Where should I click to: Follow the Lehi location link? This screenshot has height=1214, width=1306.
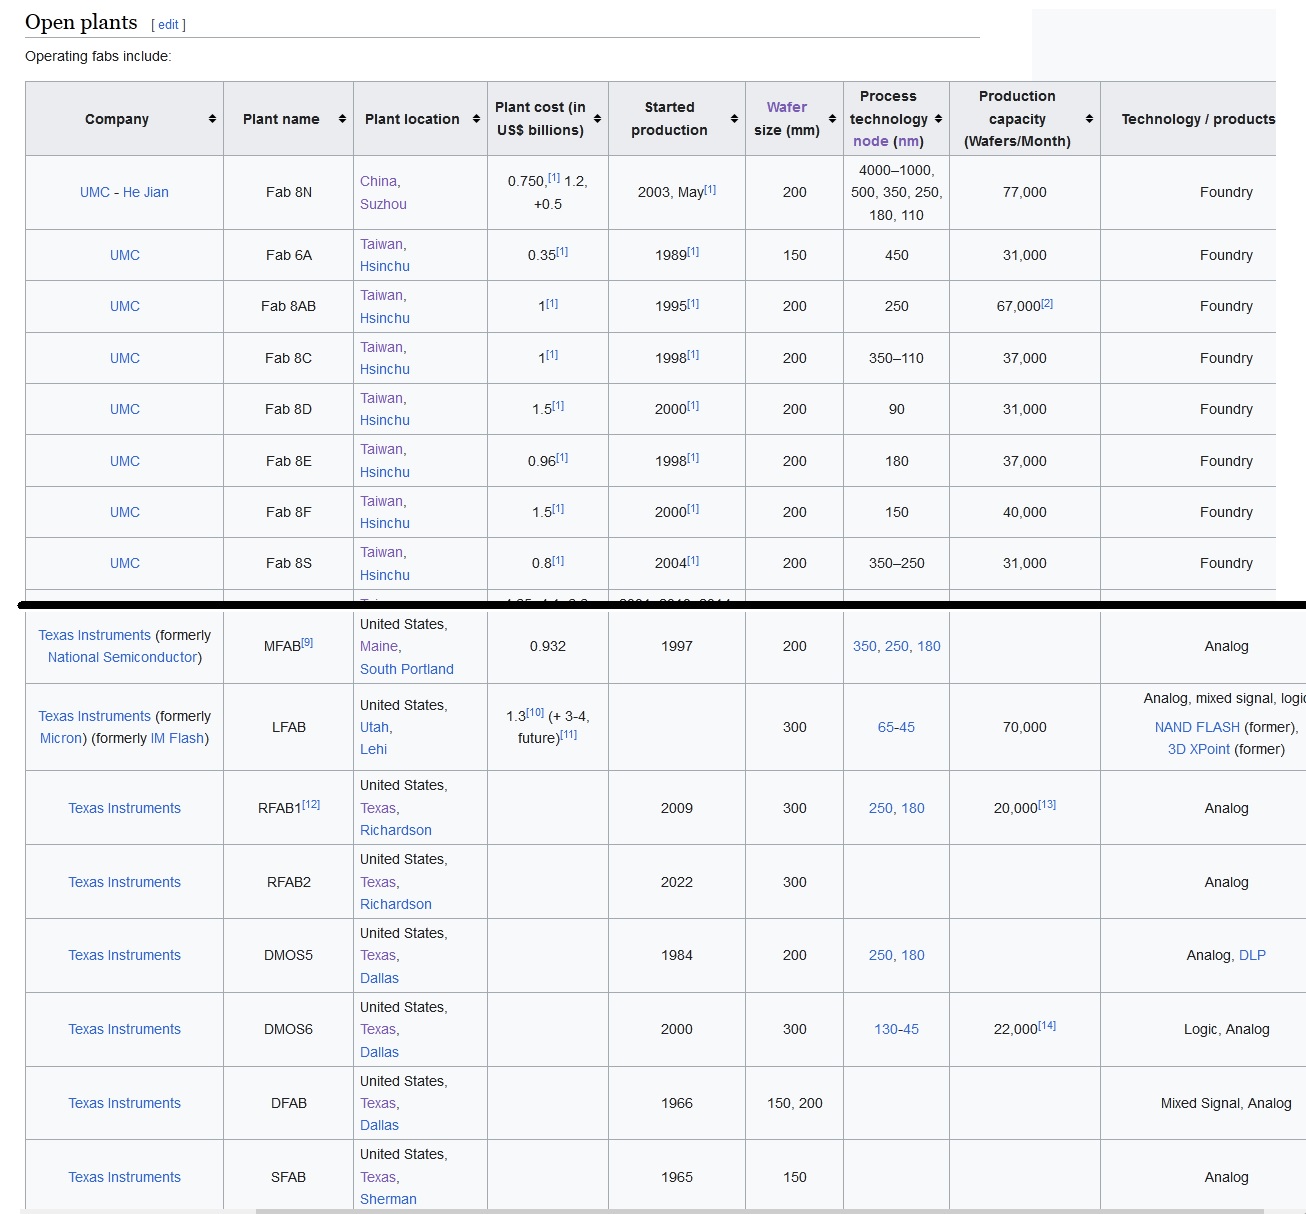point(373,749)
